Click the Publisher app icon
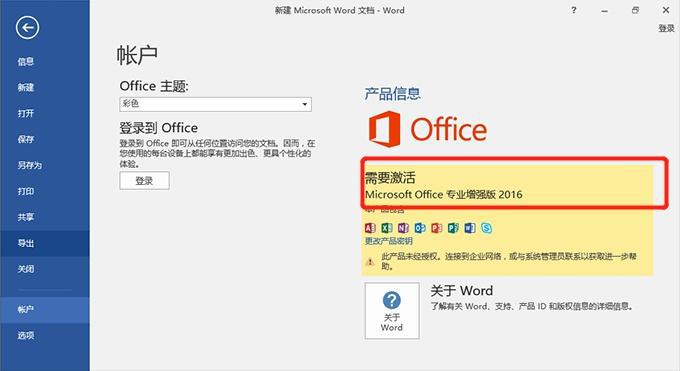This screenshot has height=371, width=680. pyautogui.click(x=453, y=228)
